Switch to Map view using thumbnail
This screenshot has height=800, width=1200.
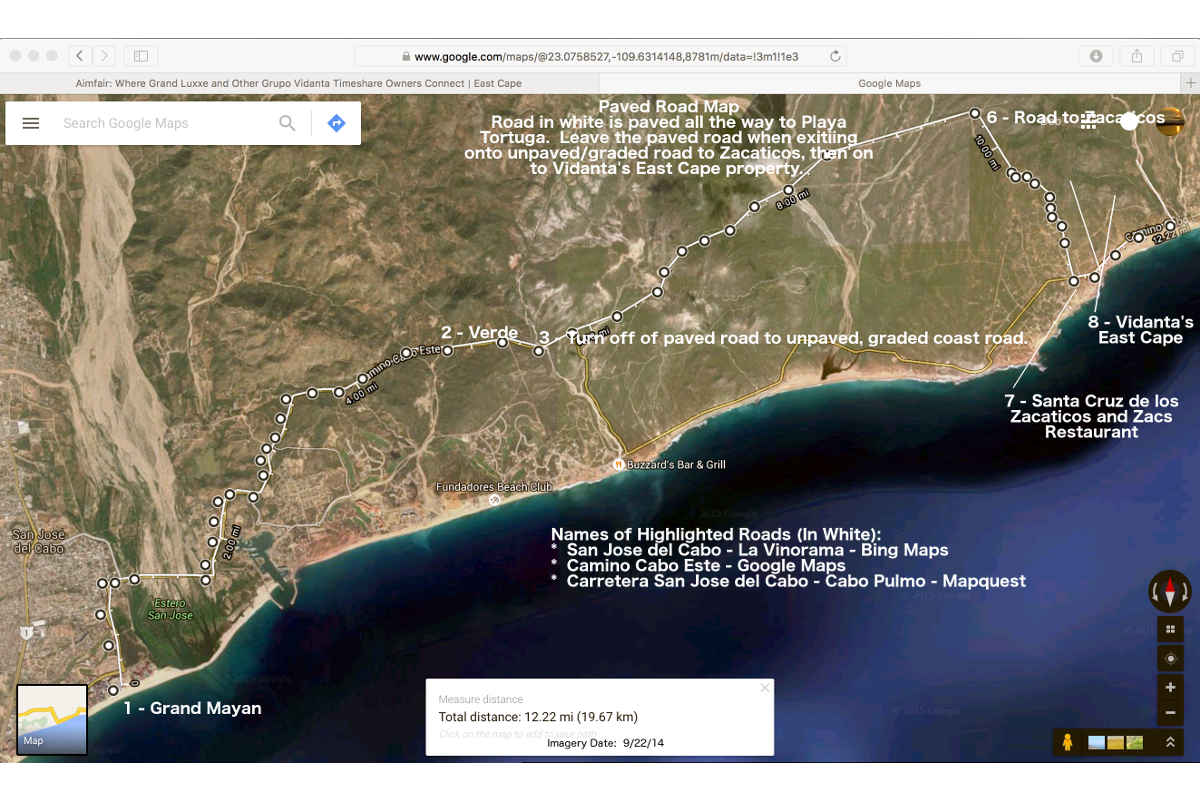coord(52,719)
